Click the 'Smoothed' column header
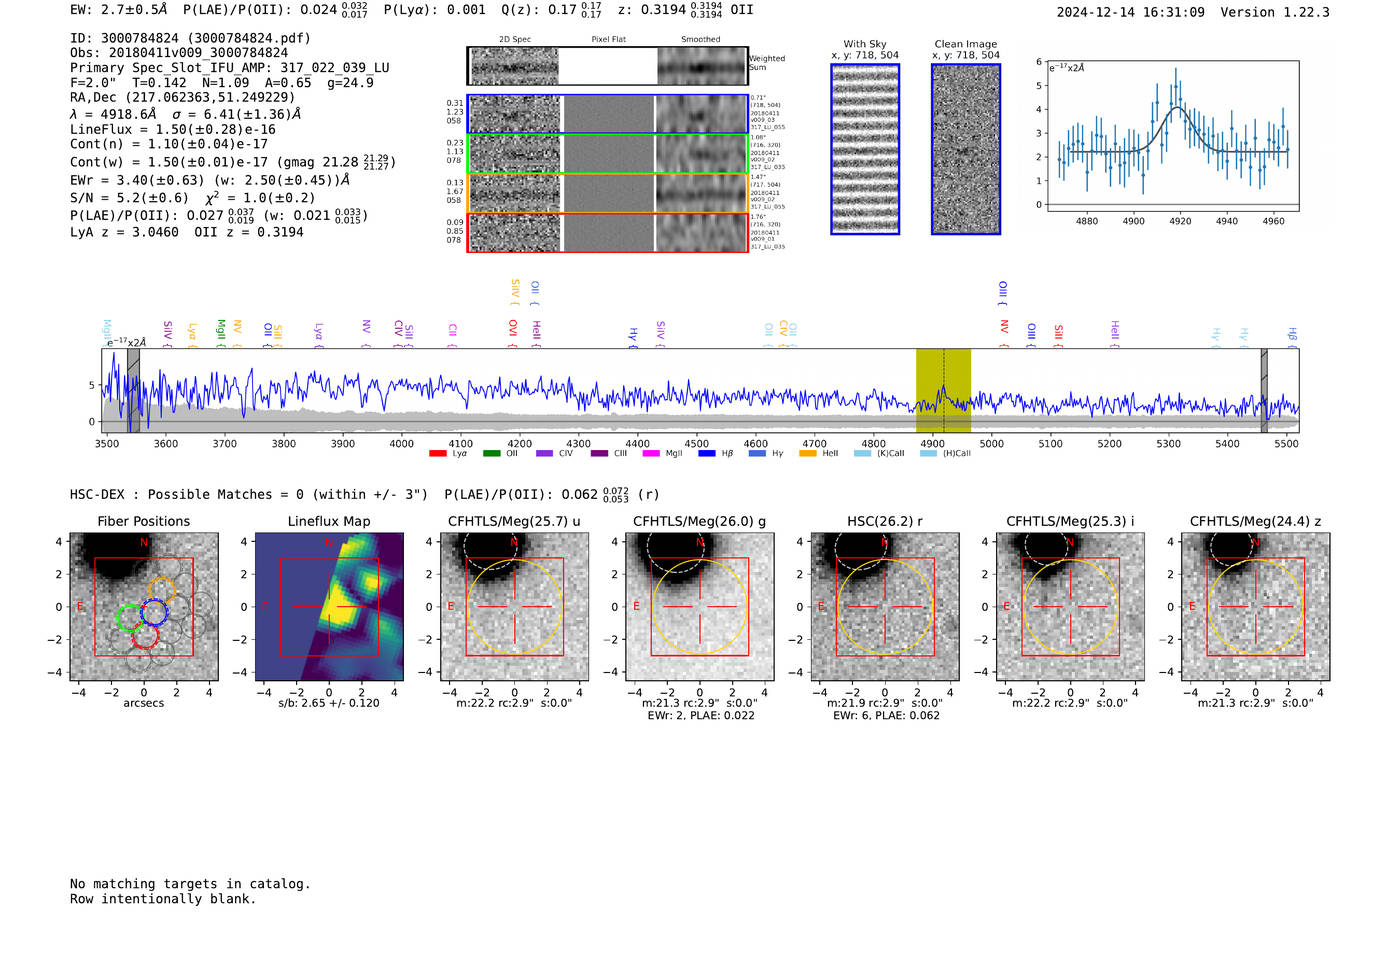 701,40
